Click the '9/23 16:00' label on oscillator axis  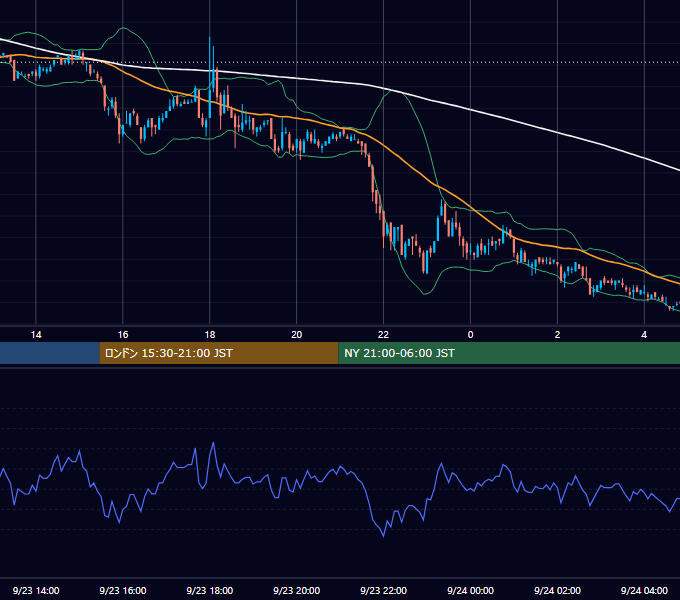(123, 590)
